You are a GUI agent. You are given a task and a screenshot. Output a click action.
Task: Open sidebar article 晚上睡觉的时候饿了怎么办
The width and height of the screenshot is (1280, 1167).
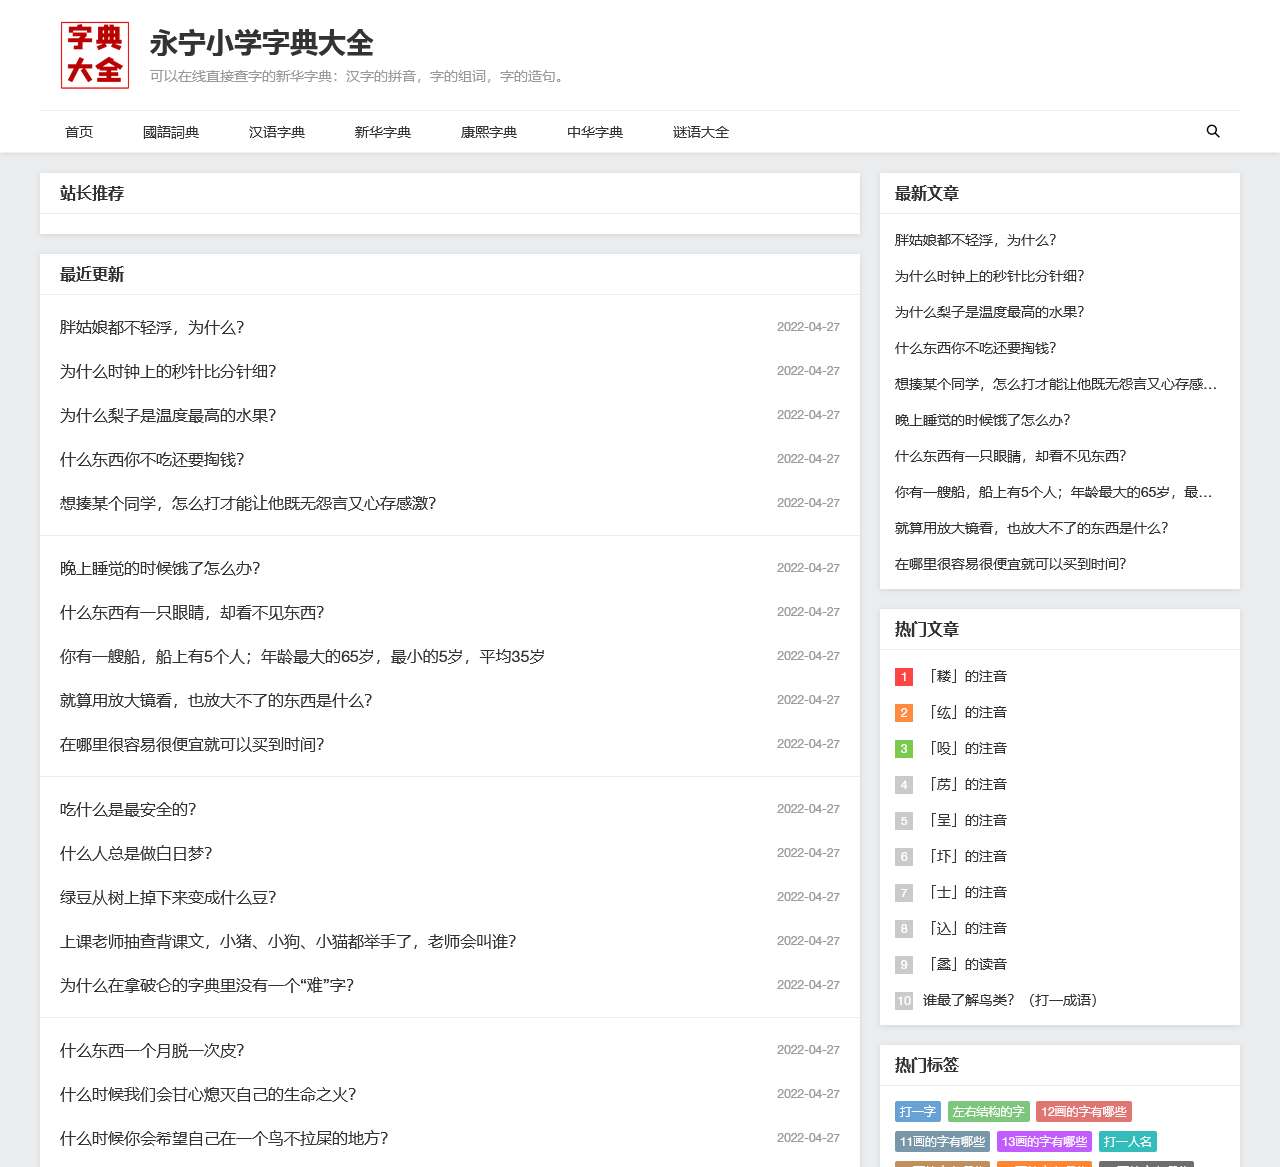(982, 420)
